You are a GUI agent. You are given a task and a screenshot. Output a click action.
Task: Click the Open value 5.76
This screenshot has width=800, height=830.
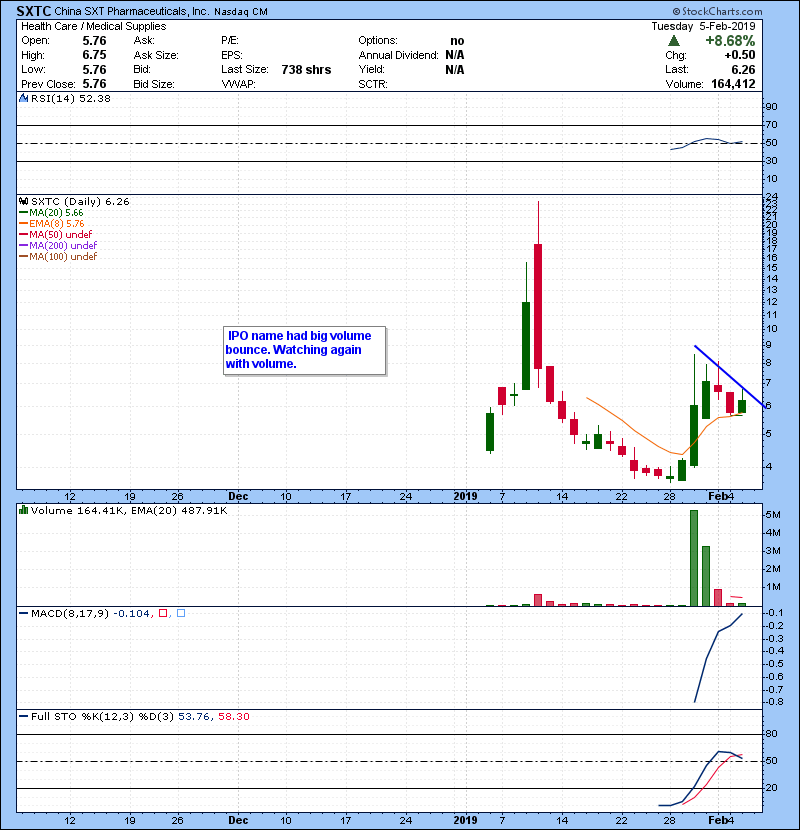pos(94,41)
